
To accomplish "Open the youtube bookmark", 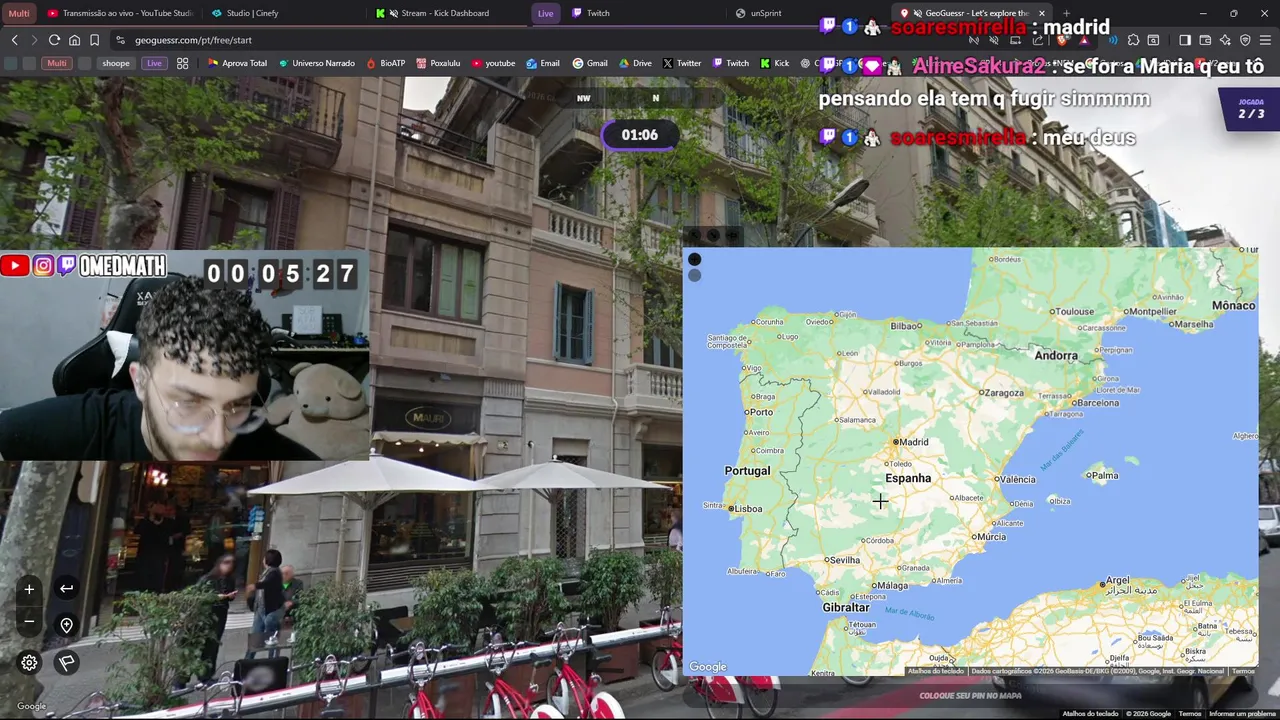I will coord(493,63).
